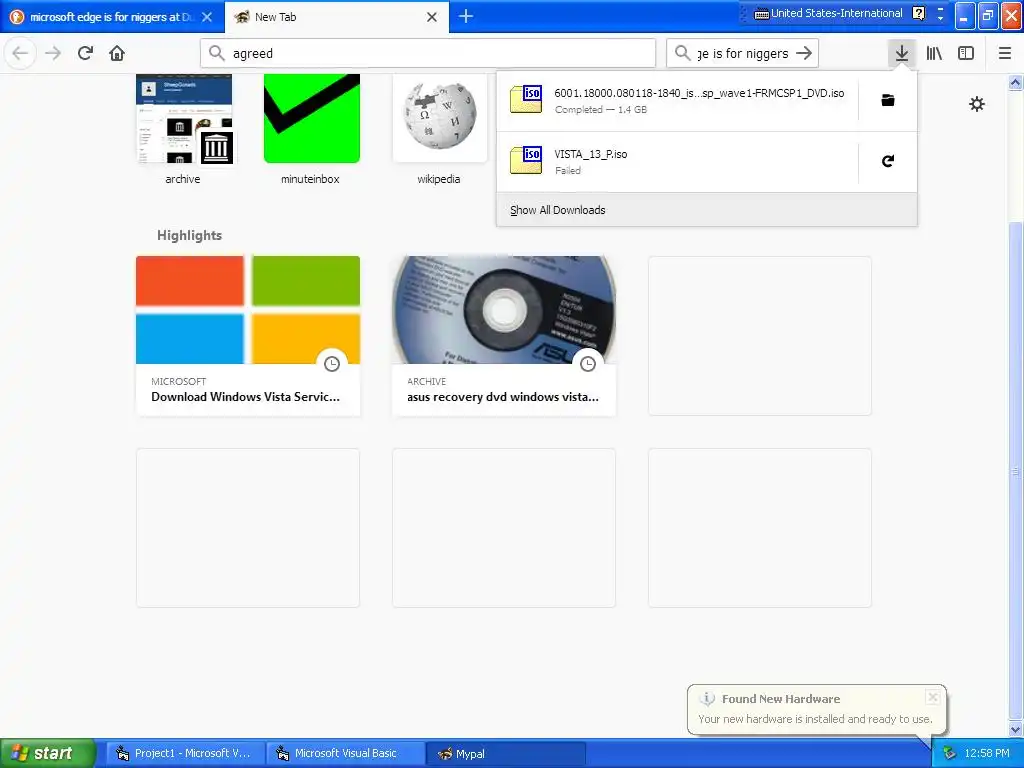Go back using the back arrow
This screenshot has width=1024, height=768.
(20, 54)
